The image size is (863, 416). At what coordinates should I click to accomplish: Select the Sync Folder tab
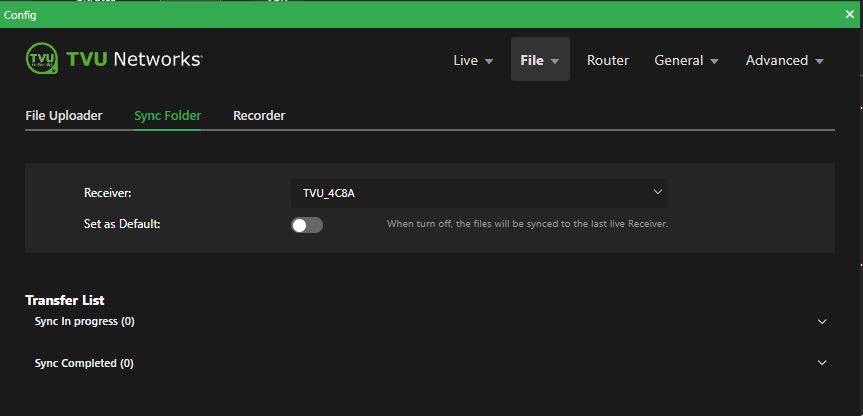pyautogui.click(x=168, y=116)
